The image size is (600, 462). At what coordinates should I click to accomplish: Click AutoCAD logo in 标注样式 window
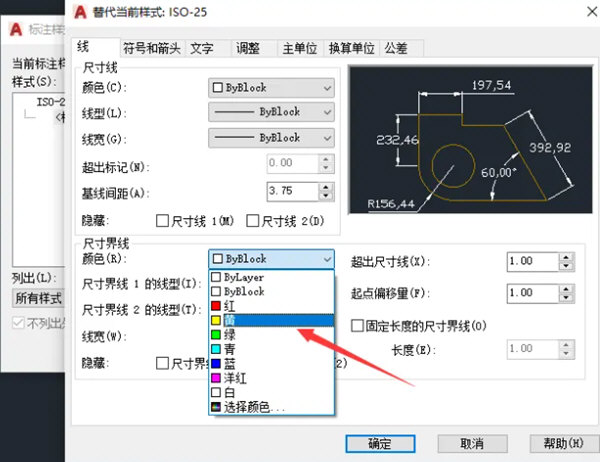16,29
